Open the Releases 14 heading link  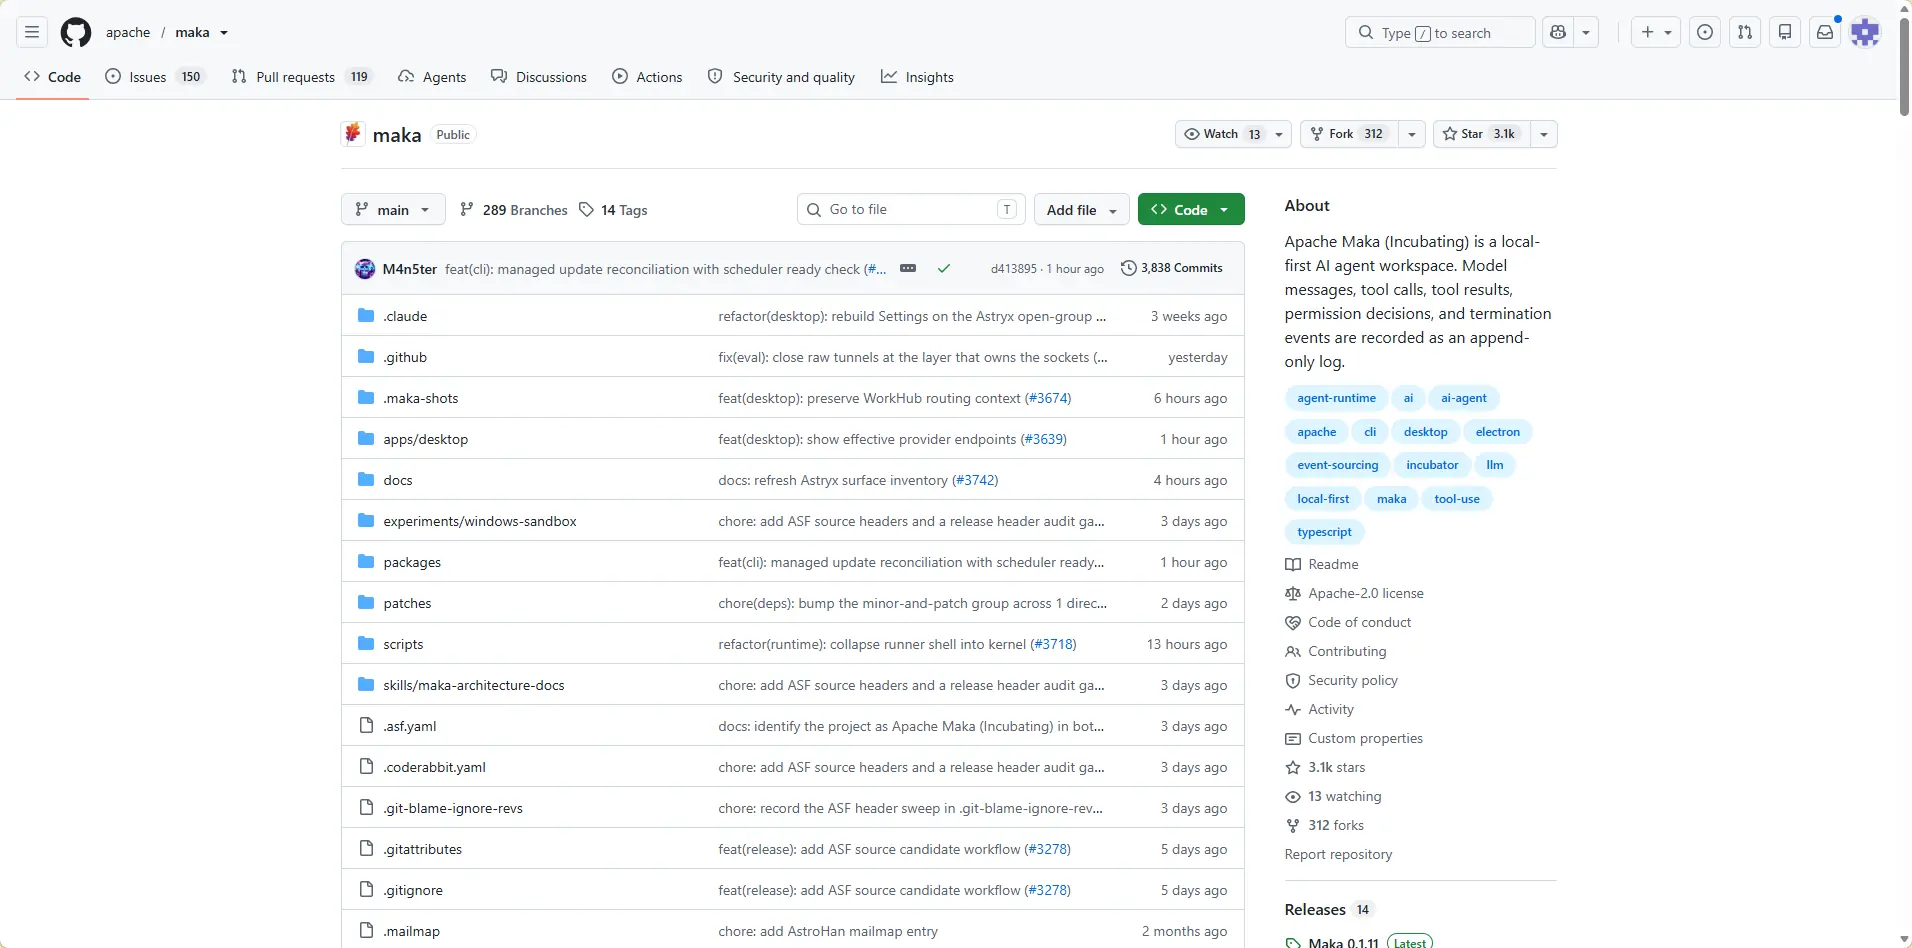tap(1329, 909)
